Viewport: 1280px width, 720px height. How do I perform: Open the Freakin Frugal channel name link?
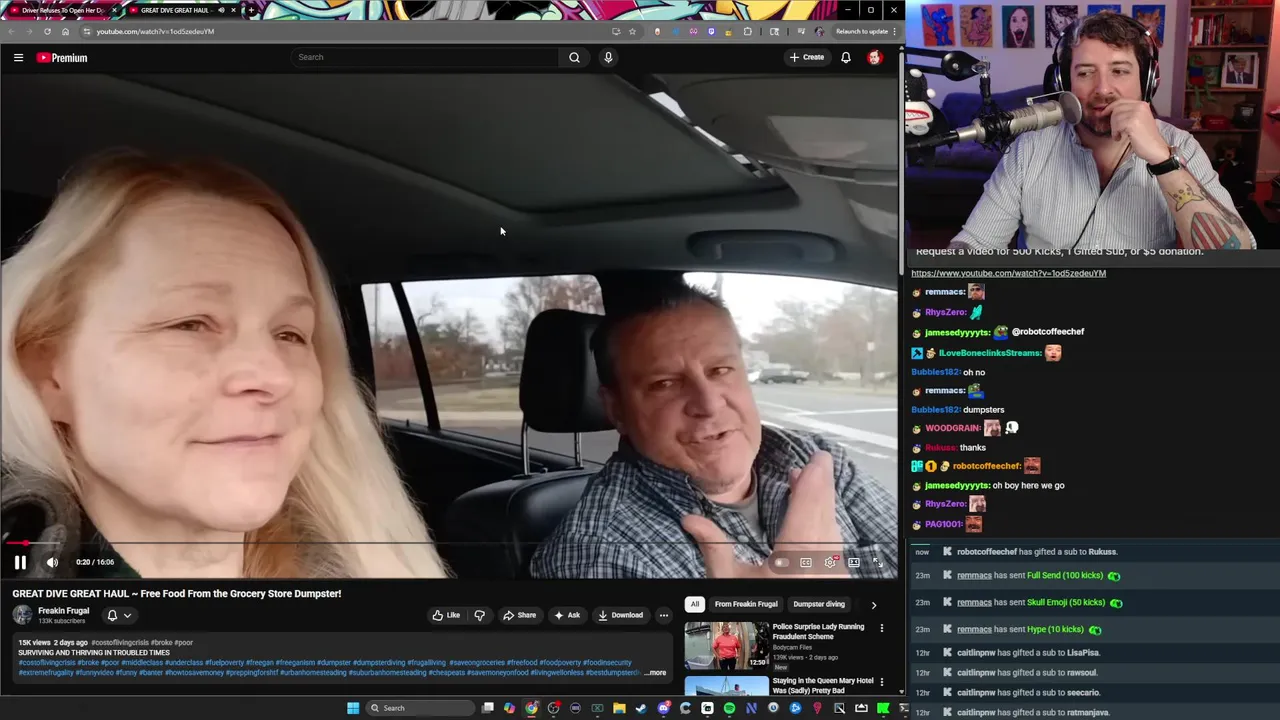pyautogui.click(x=64, y=611)
